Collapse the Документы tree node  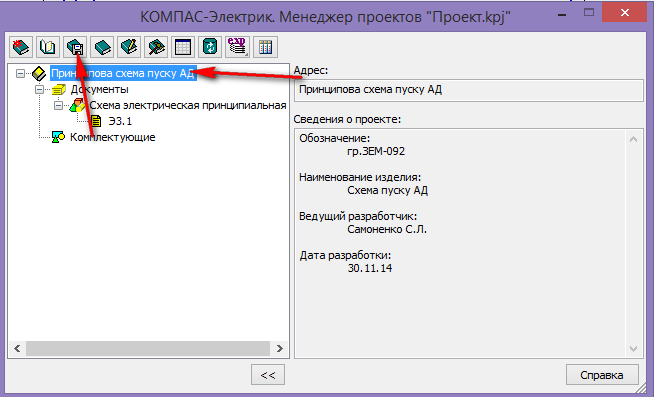pos(39,89)
